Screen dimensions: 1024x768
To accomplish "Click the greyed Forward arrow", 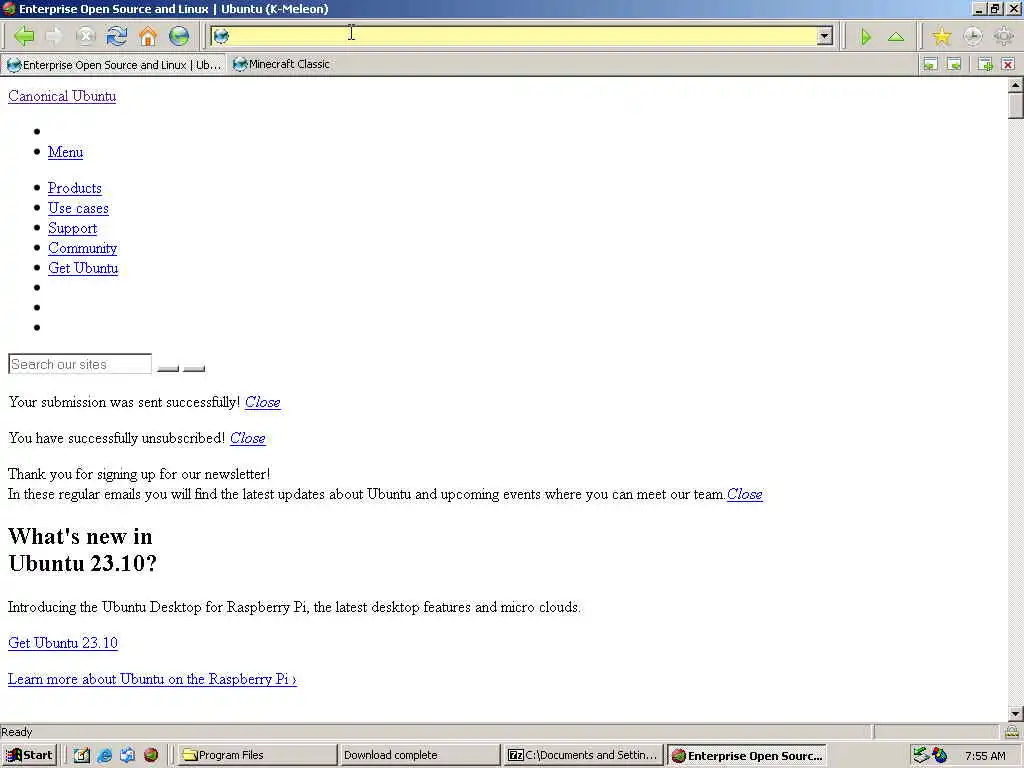I will tap(55, 36).
